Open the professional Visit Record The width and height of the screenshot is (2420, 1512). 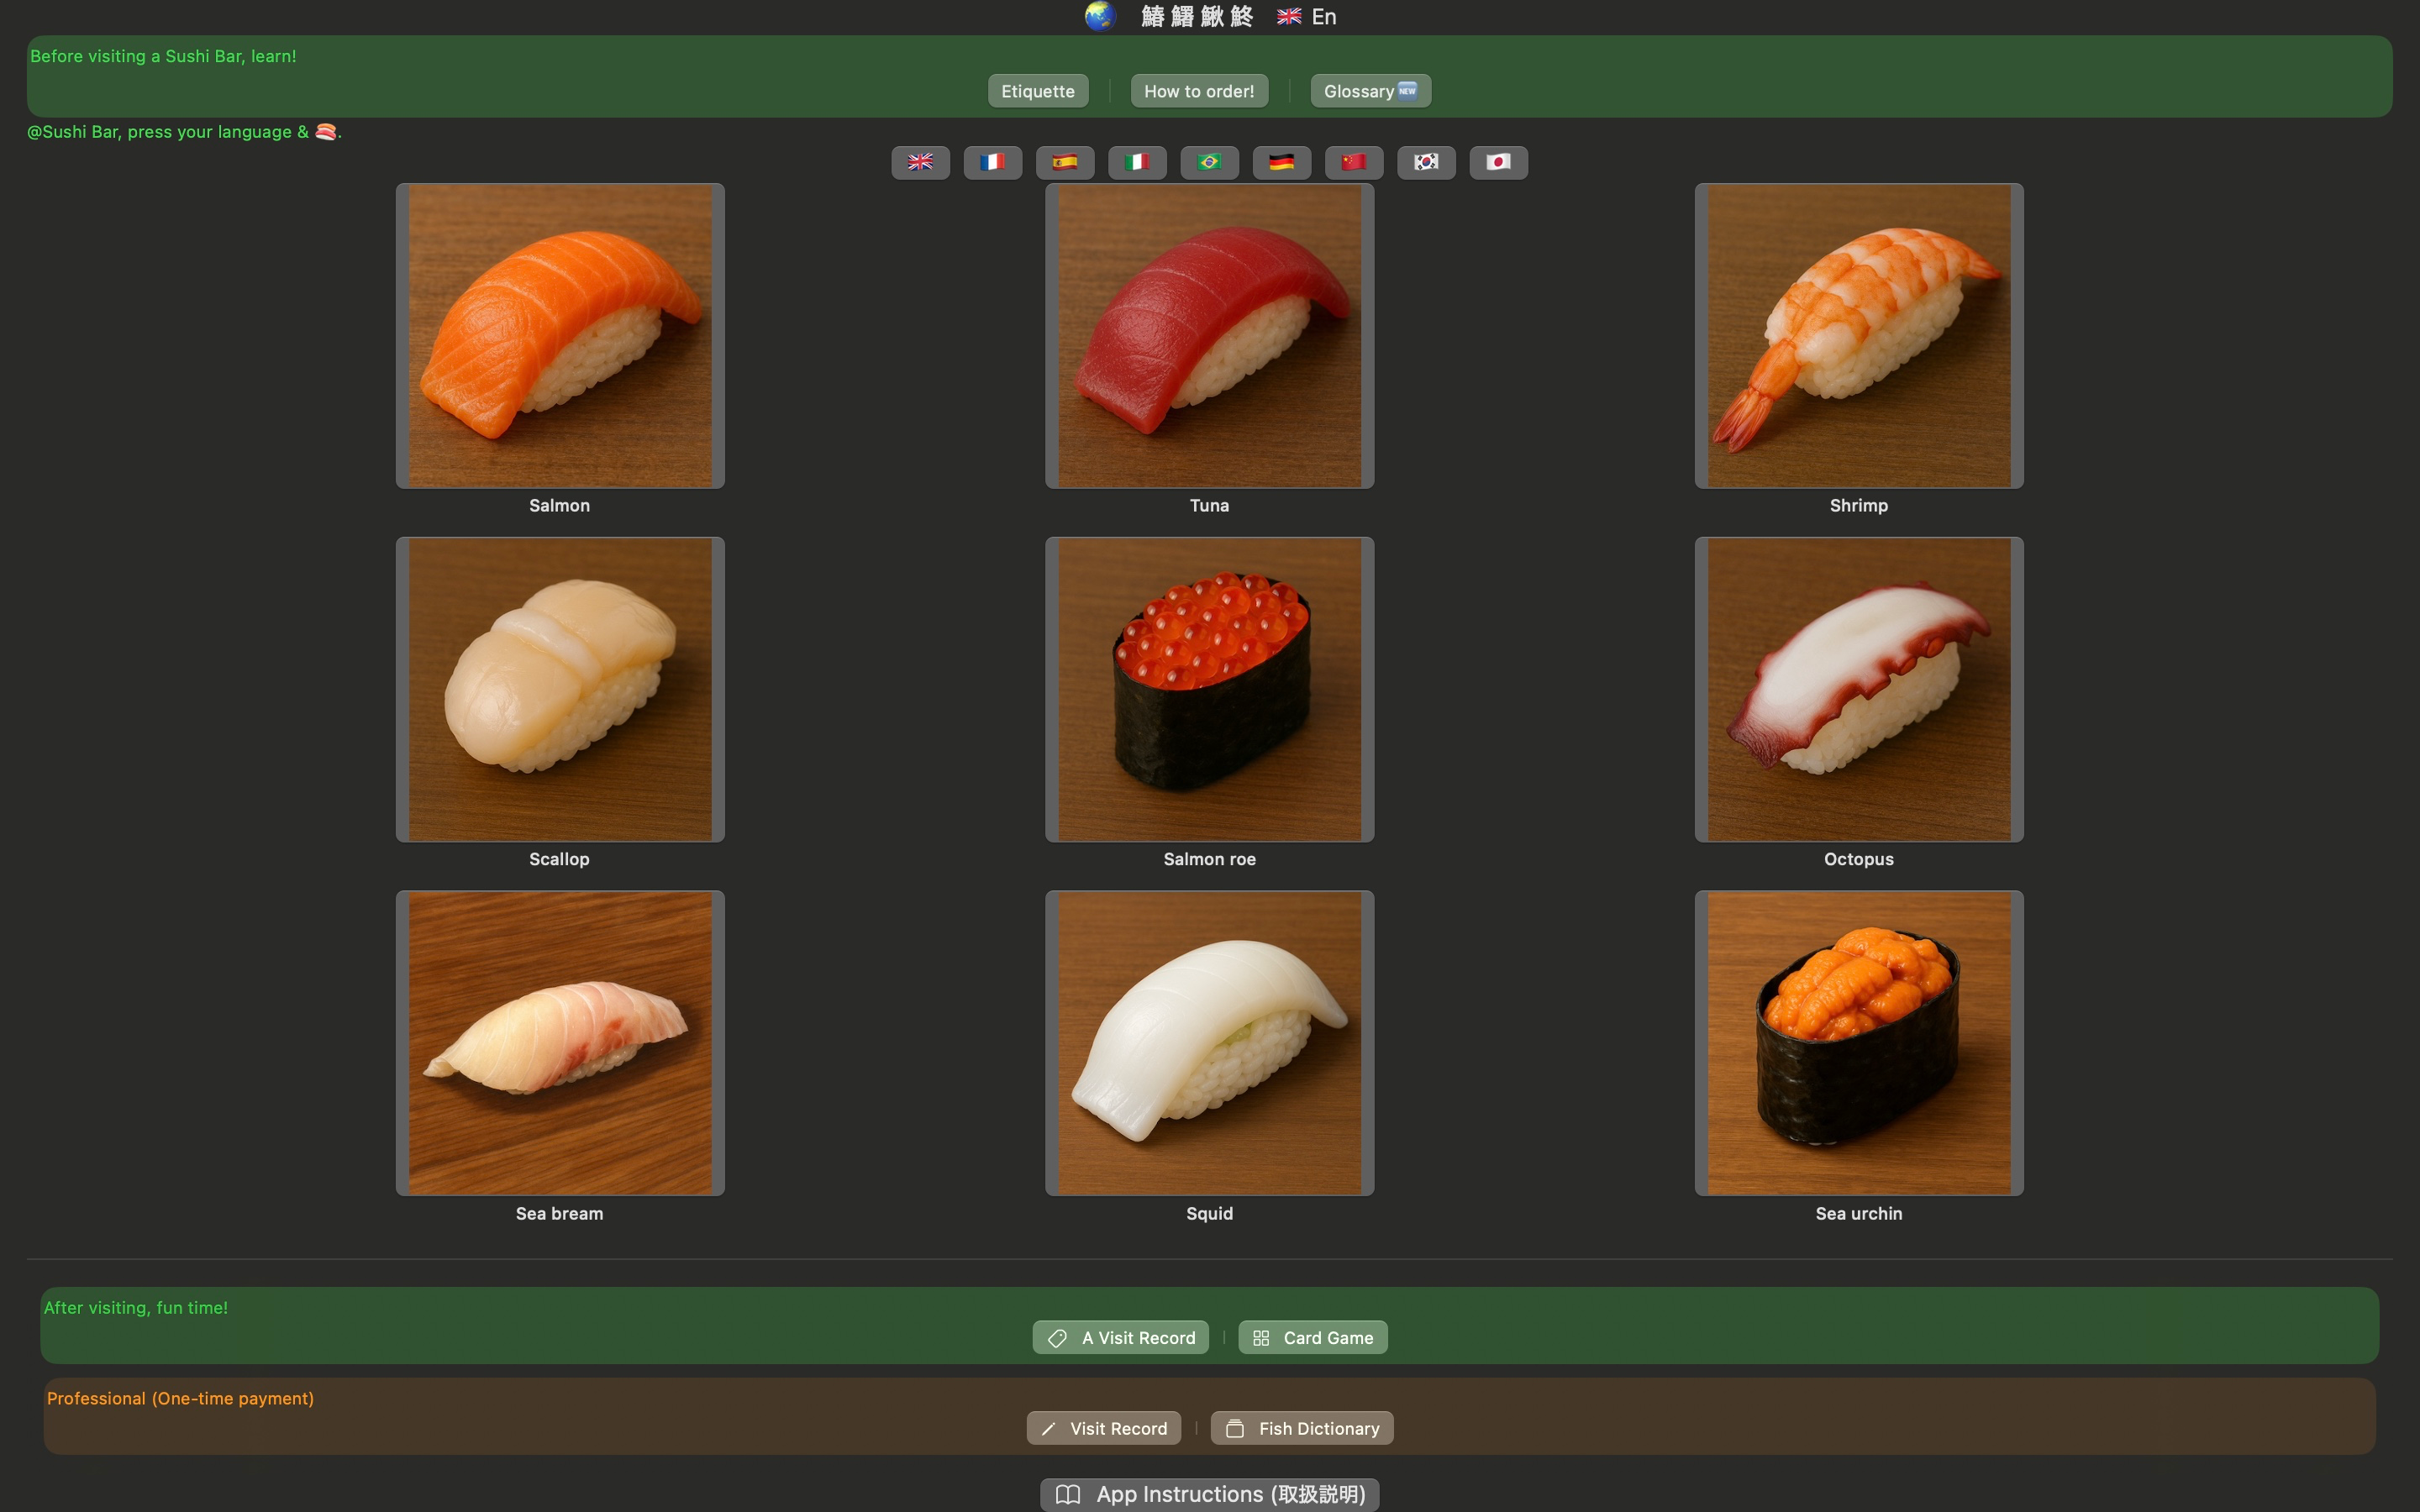(1103, 1429)
